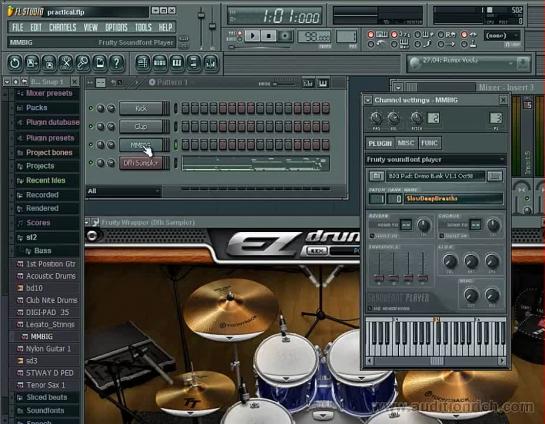This screenshot has width=545, height=424.
Task: Open the OPTIONS menu
Action: coord(116,27)
